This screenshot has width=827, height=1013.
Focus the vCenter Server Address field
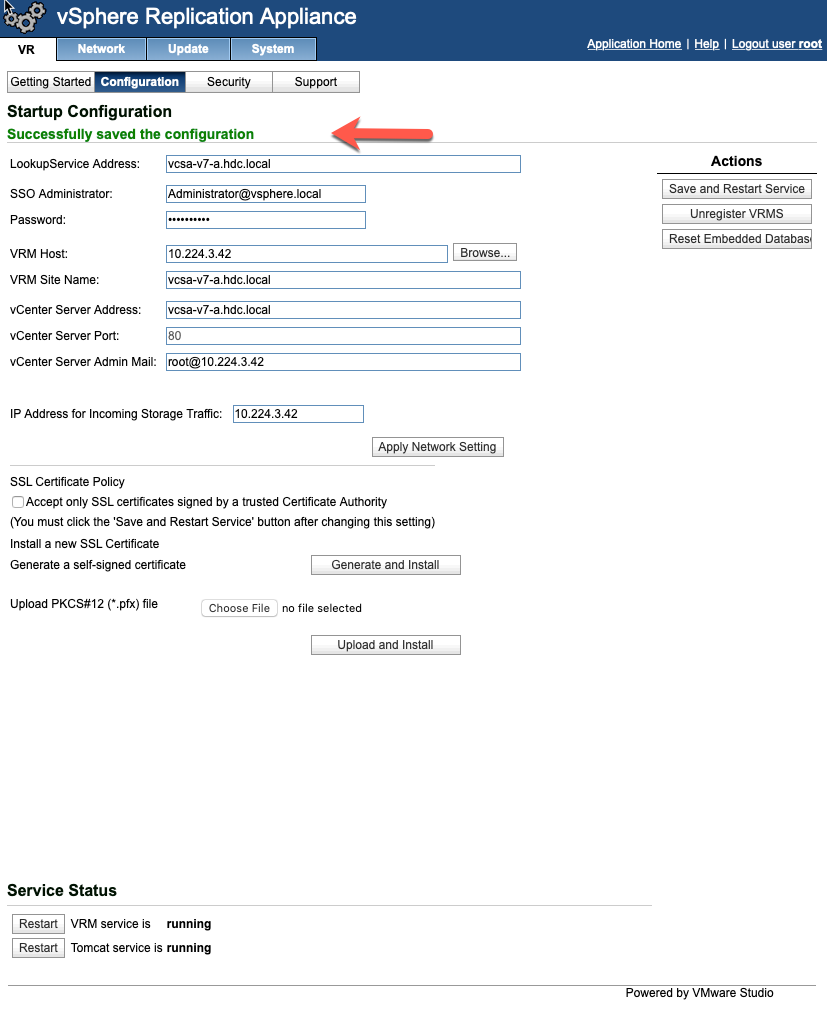(x=343, y=310)
